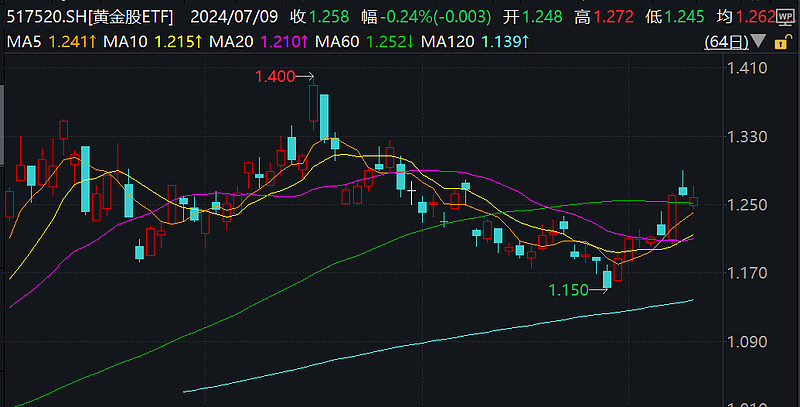Click the 1.410 price axis label

click(x=747, y=68)
